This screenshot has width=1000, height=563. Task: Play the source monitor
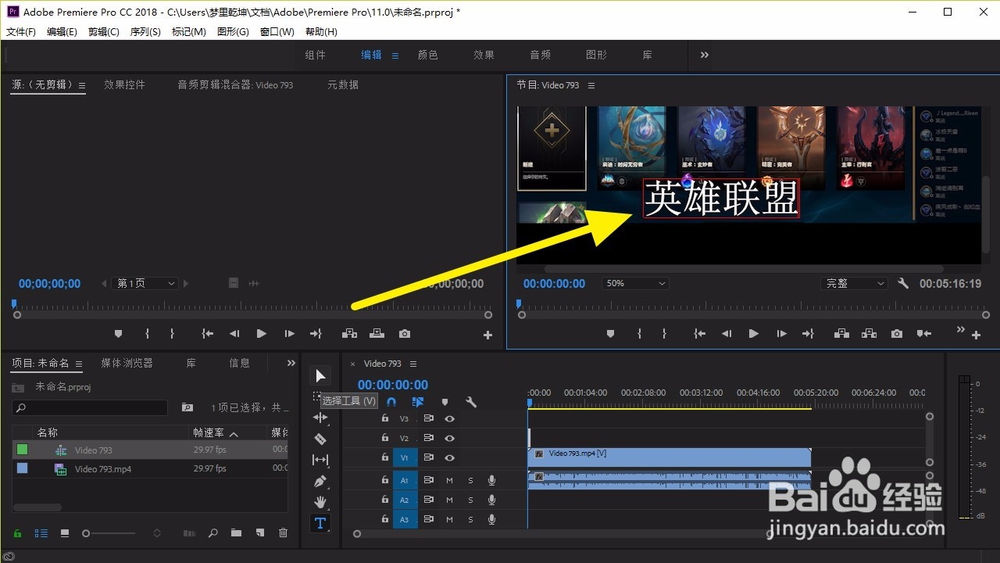click(261, 333)
